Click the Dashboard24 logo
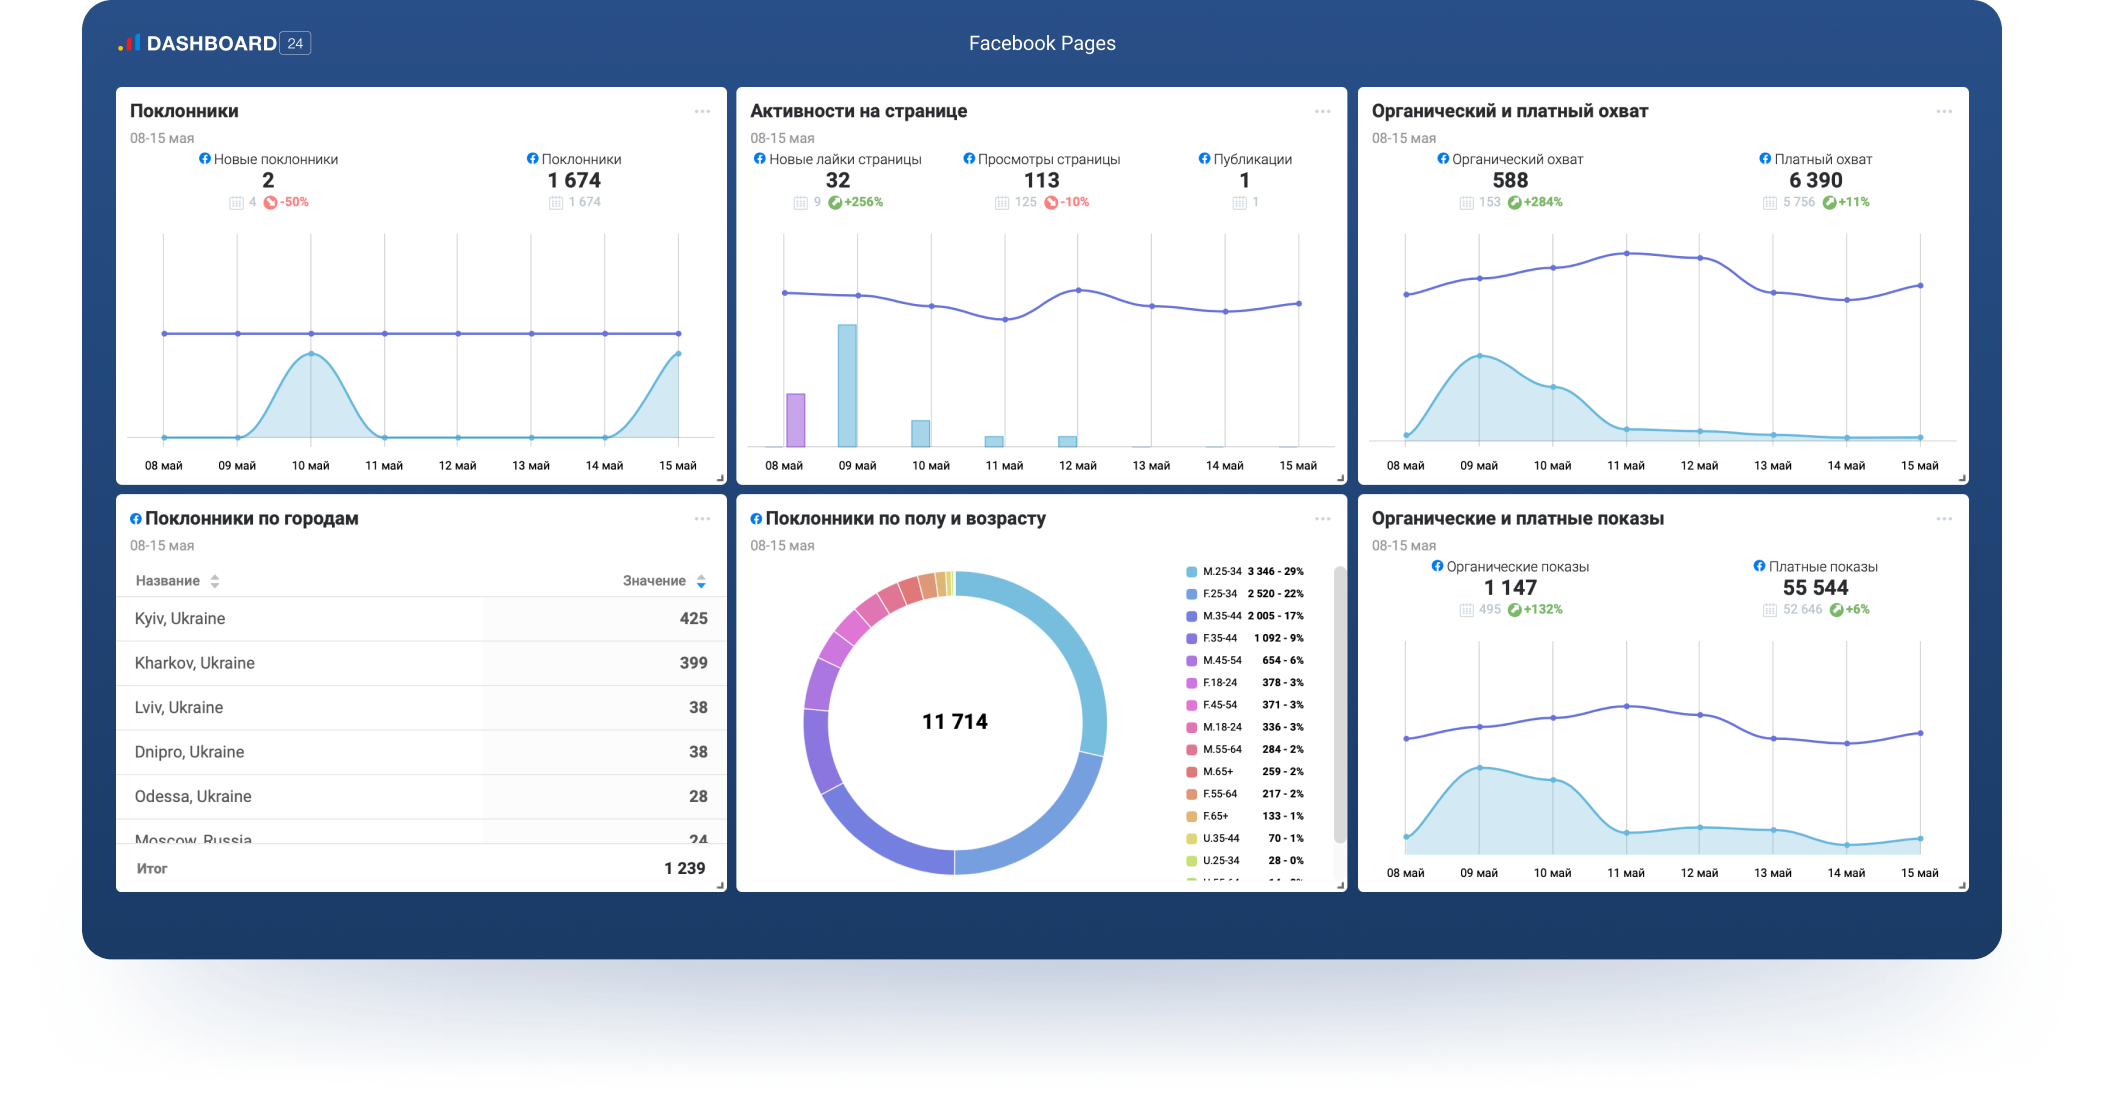The image size is (2103, 1099). pyautogui.click(x=213, y=43)
